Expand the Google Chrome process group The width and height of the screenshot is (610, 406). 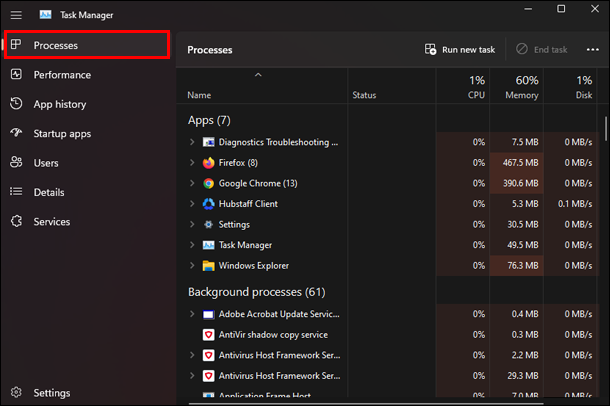pos(192,184)
